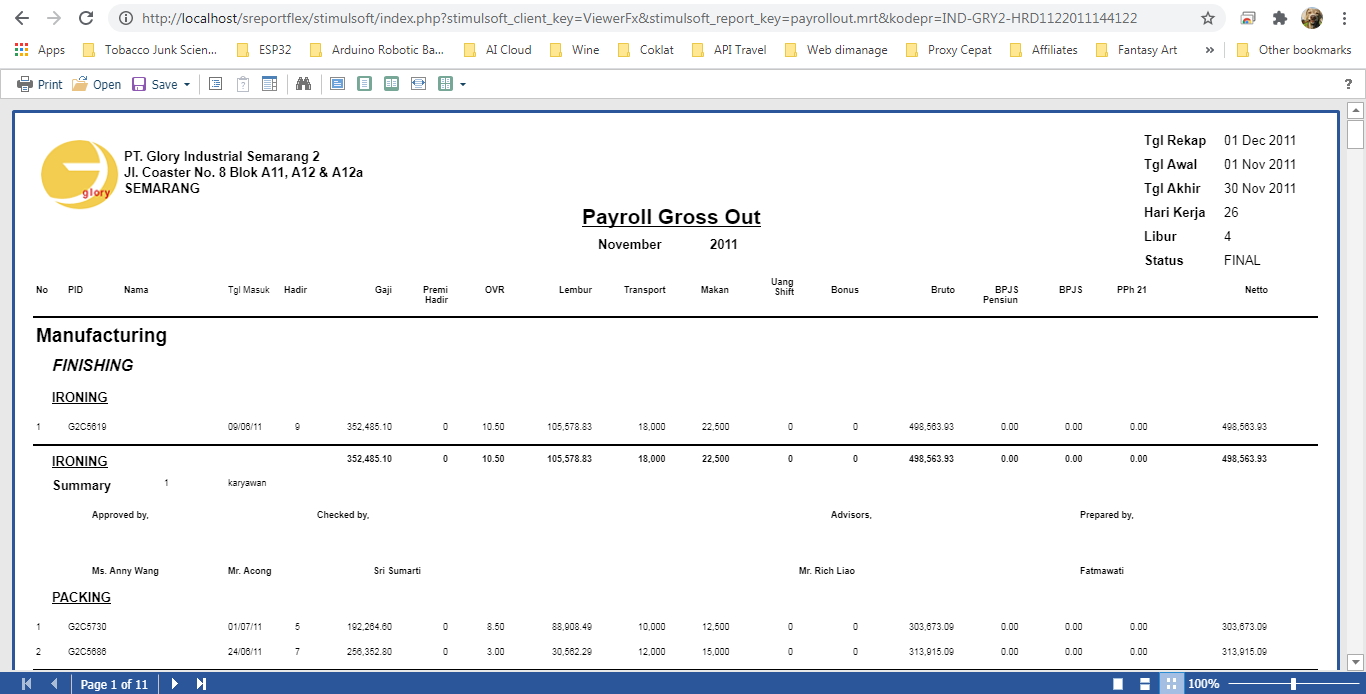Reload the page with refresh icon
Image resolution: width=1366 pixels, height=694 pixels.
coord(86,18)
